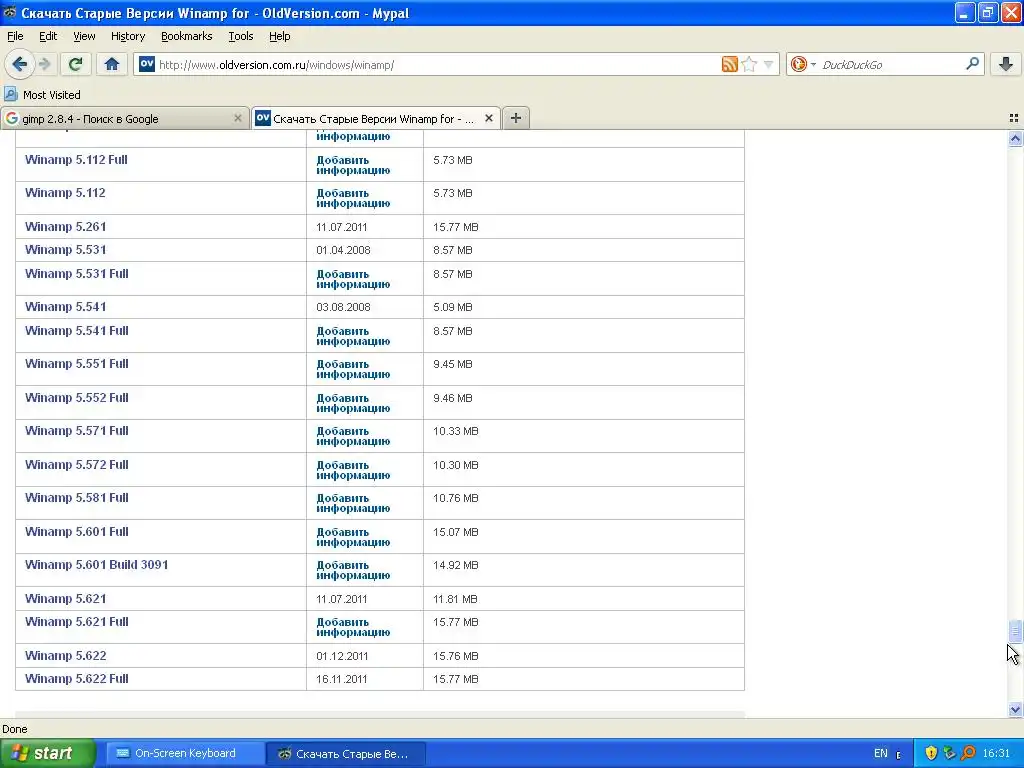Open the Winamp 5.622 link
This screenshot has height=768, width=1024.
coord(65,655)
